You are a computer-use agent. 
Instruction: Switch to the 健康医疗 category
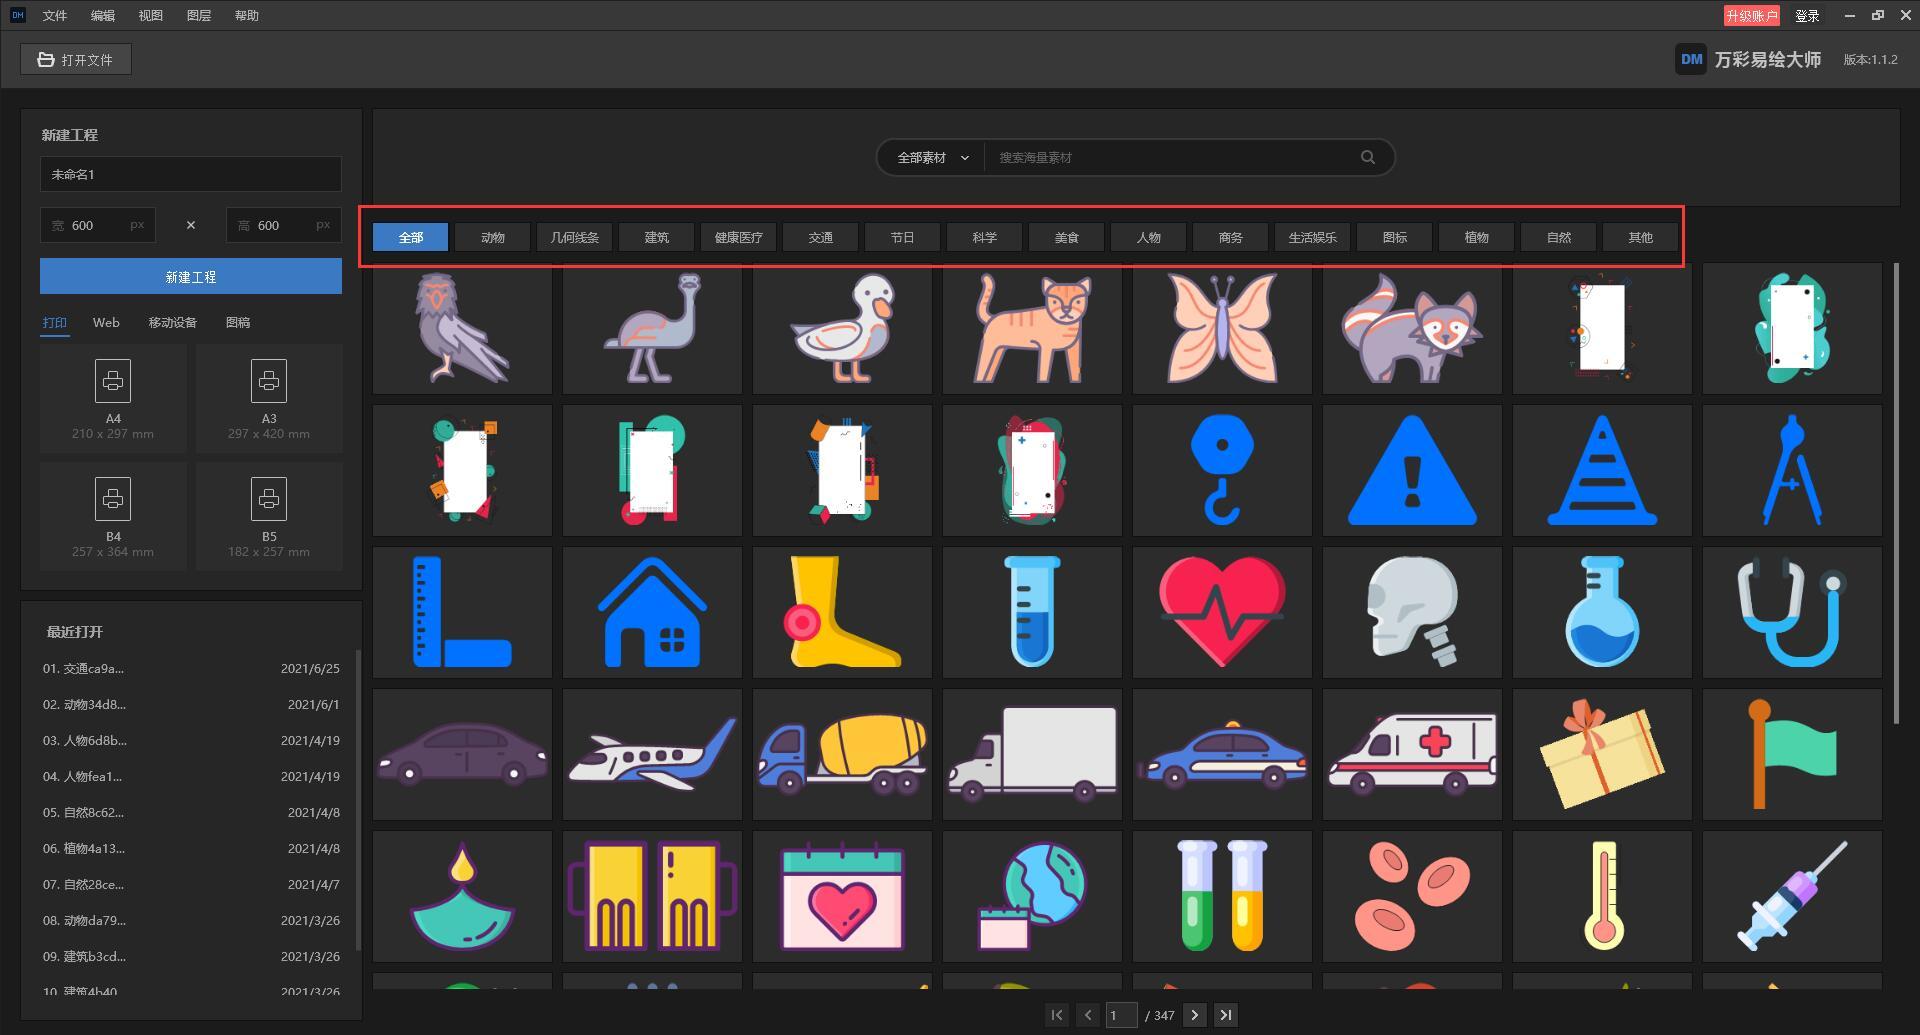coord(738,237)
